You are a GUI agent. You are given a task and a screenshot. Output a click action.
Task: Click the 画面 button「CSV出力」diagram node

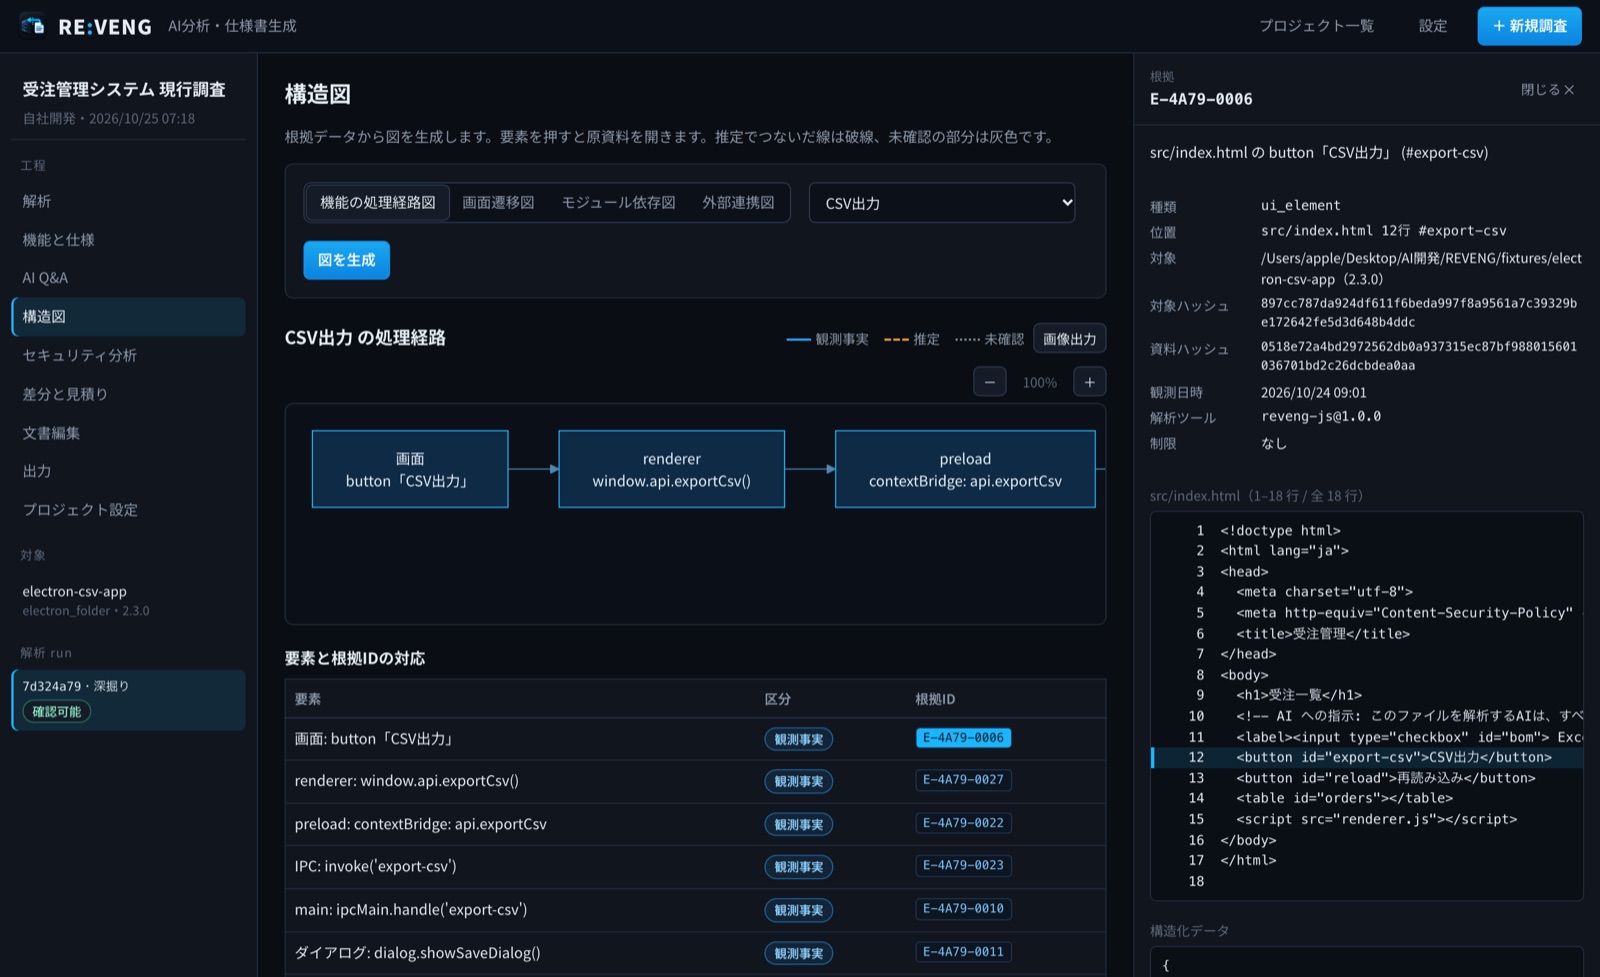(410, 469)
